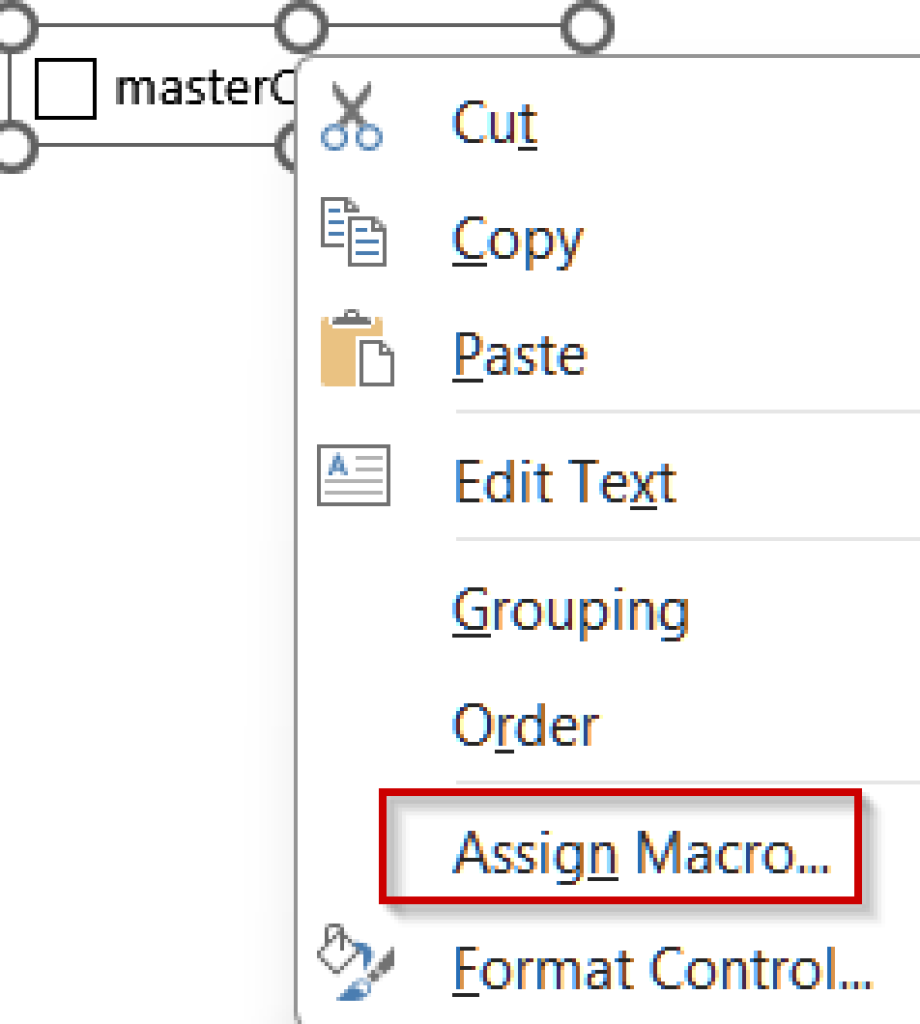The image size is (920, 1024).
Task: Choose Cut from the context menu
Action: tap(495, 125)
